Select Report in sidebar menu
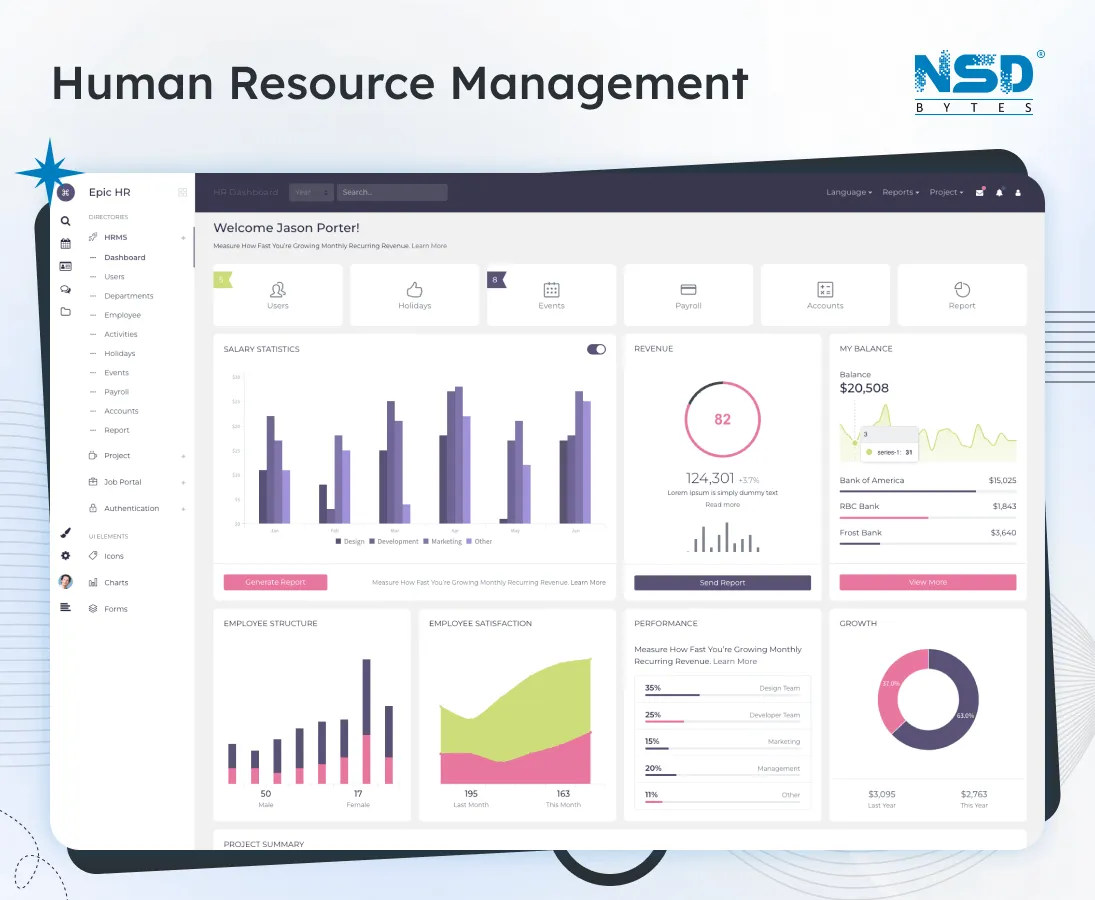 (x=117, y=430)
